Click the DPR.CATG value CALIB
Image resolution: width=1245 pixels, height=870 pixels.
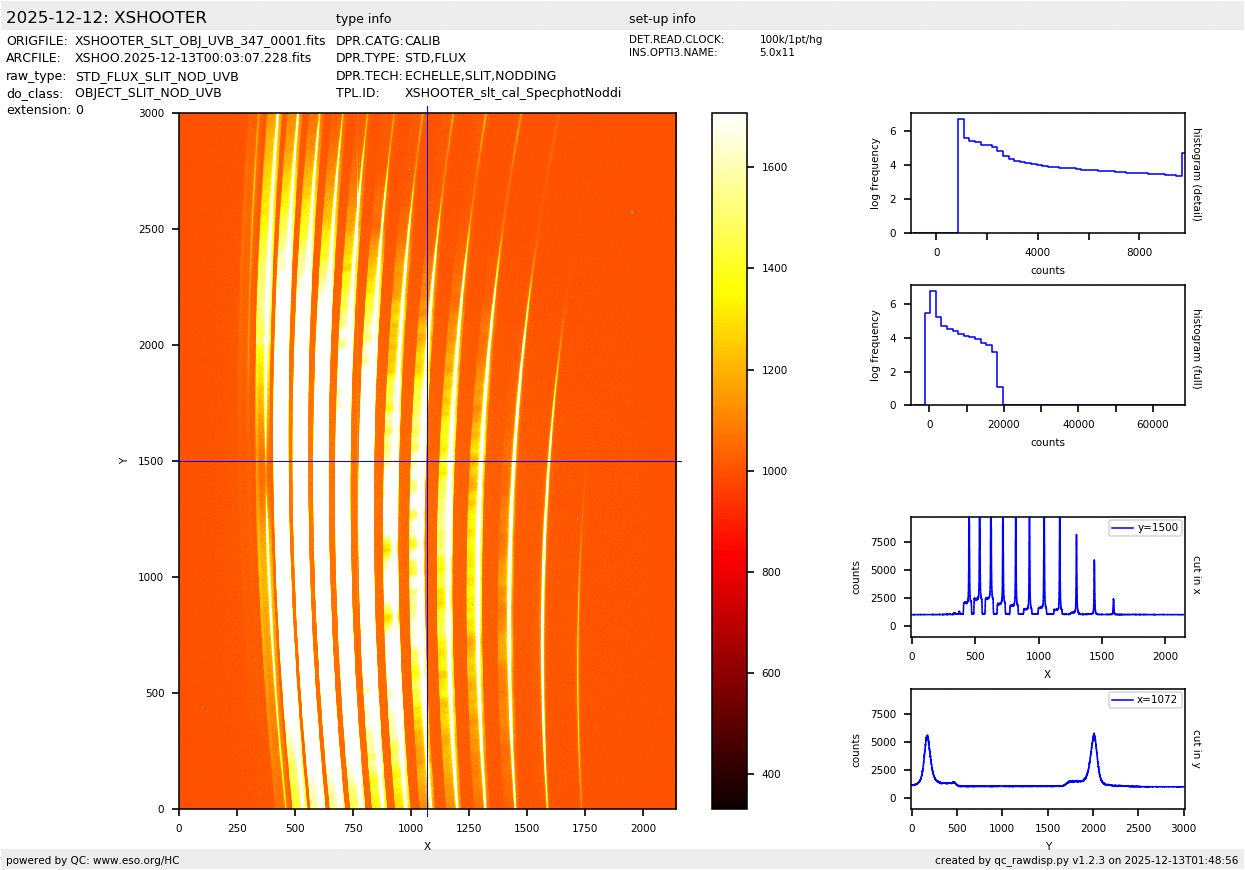pyautogui.click(x=422, y=41)
